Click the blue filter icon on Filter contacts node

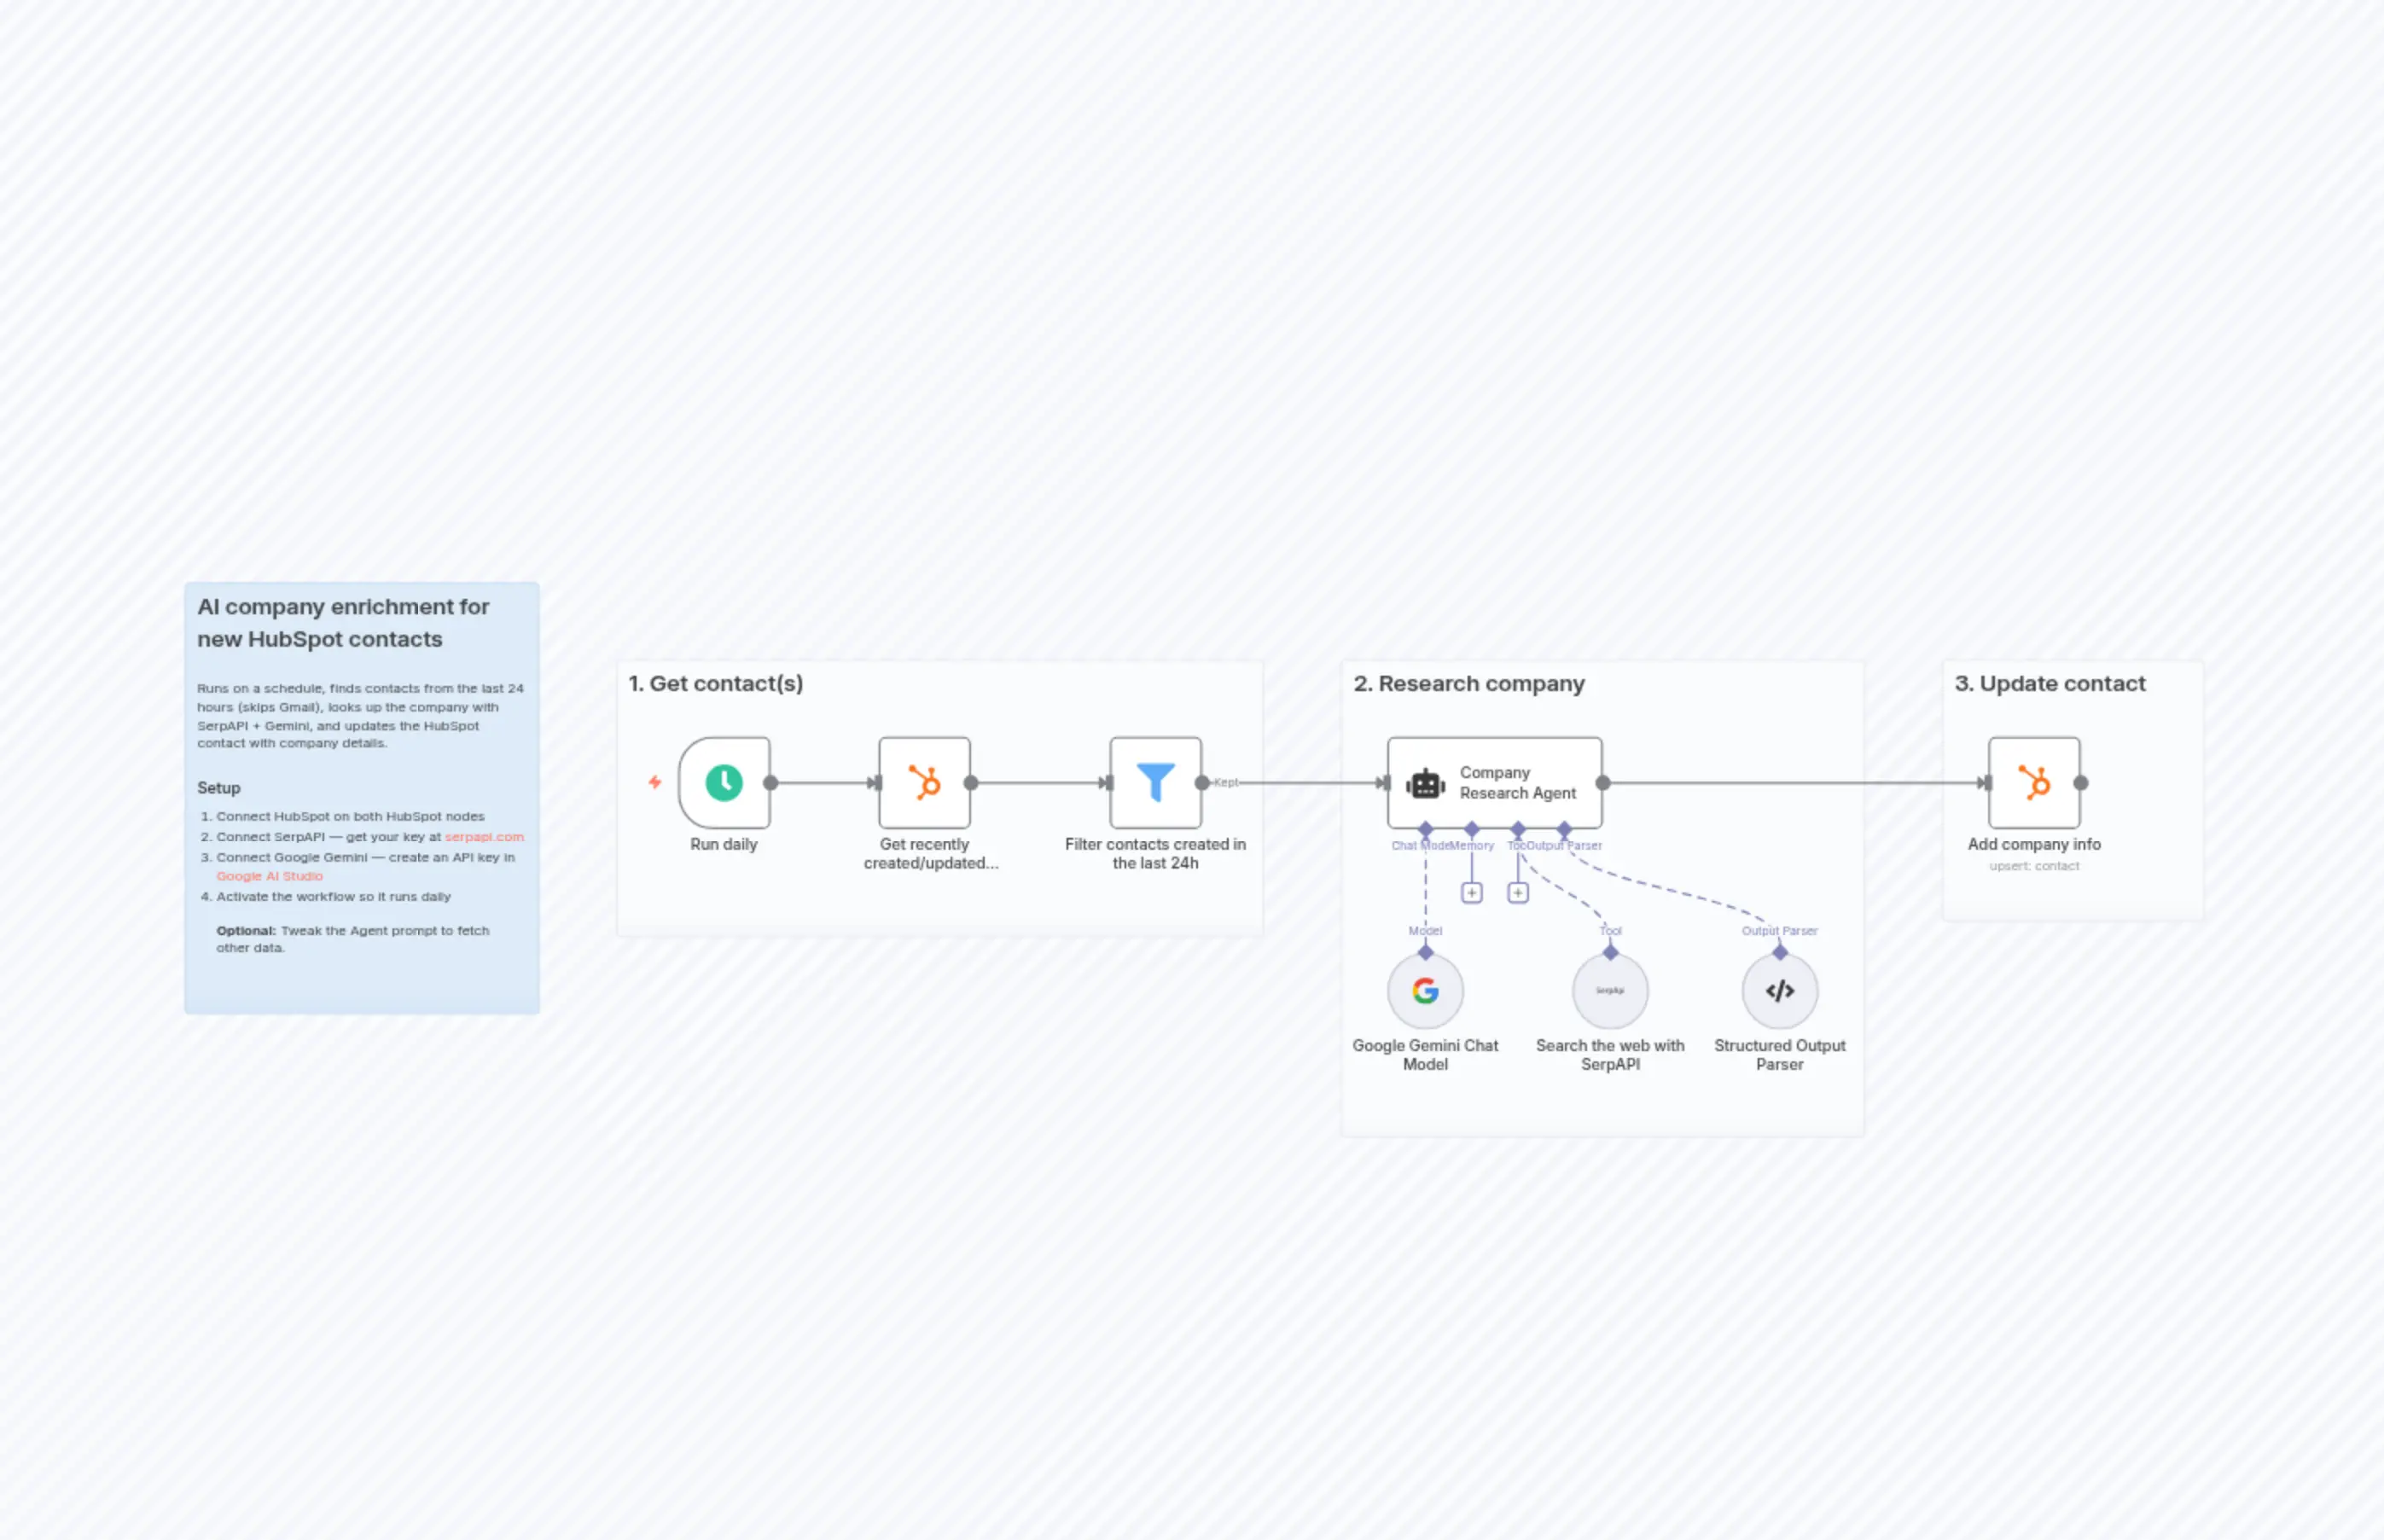[x=1155, y=783]
